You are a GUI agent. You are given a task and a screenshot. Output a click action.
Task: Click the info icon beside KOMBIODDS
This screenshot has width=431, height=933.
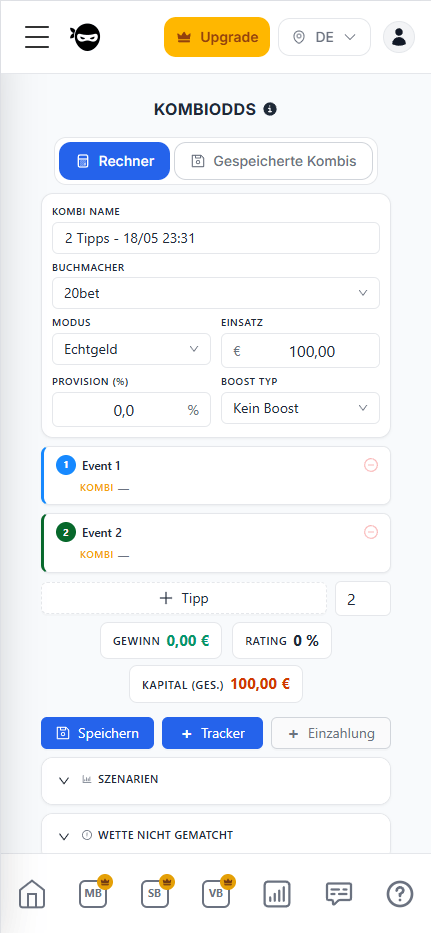tap(270, 109)
